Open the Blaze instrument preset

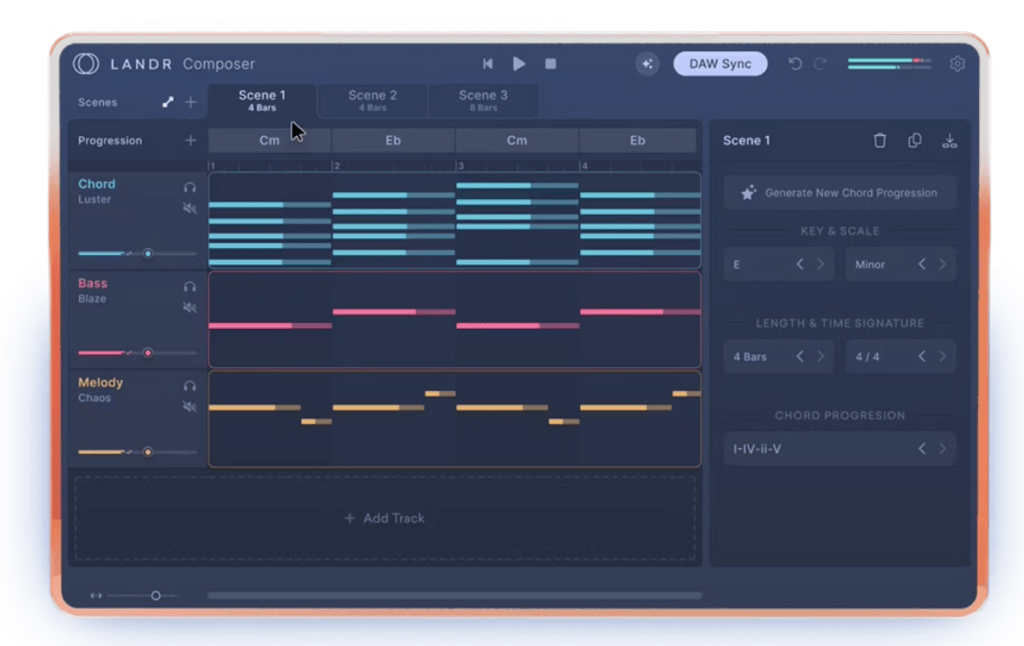click(x=92, y=299)
